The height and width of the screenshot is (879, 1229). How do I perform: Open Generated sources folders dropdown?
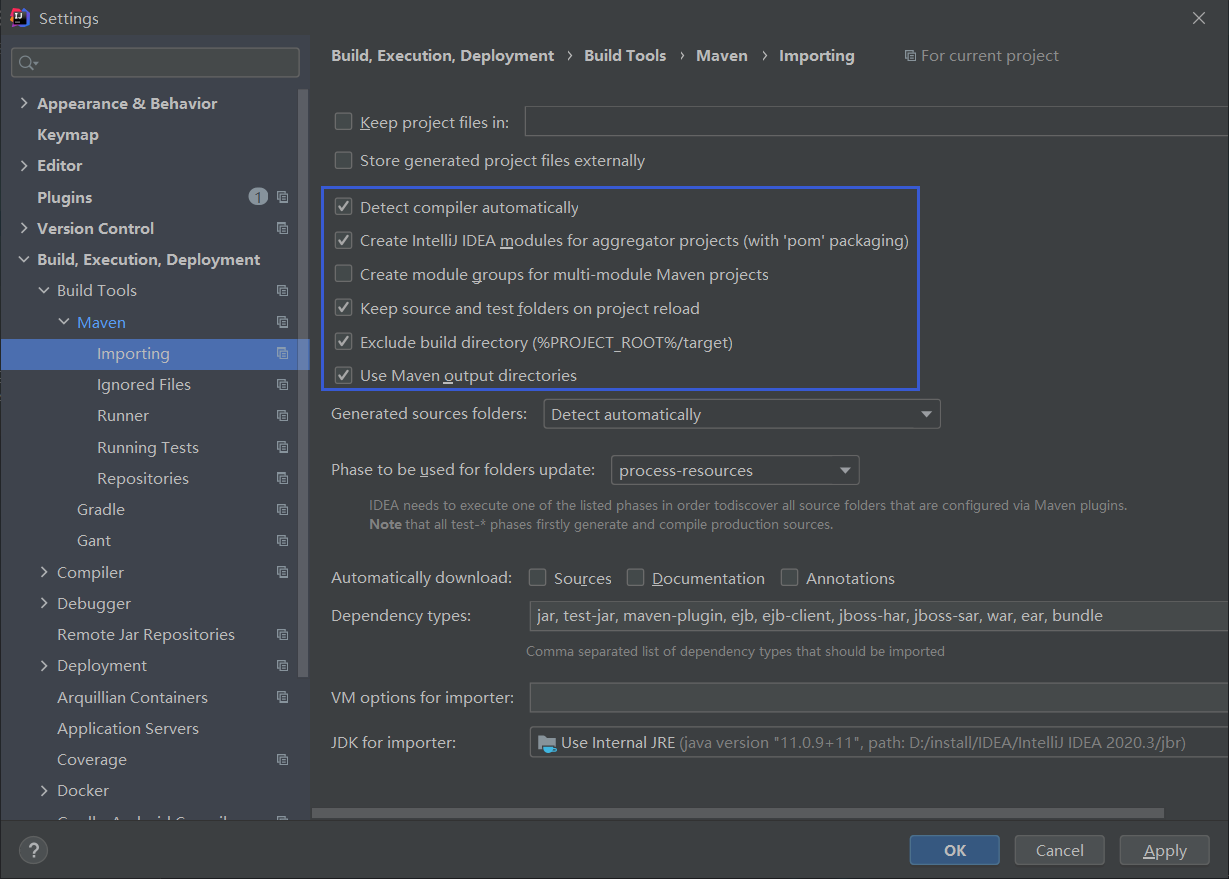(x=742, y=414)
